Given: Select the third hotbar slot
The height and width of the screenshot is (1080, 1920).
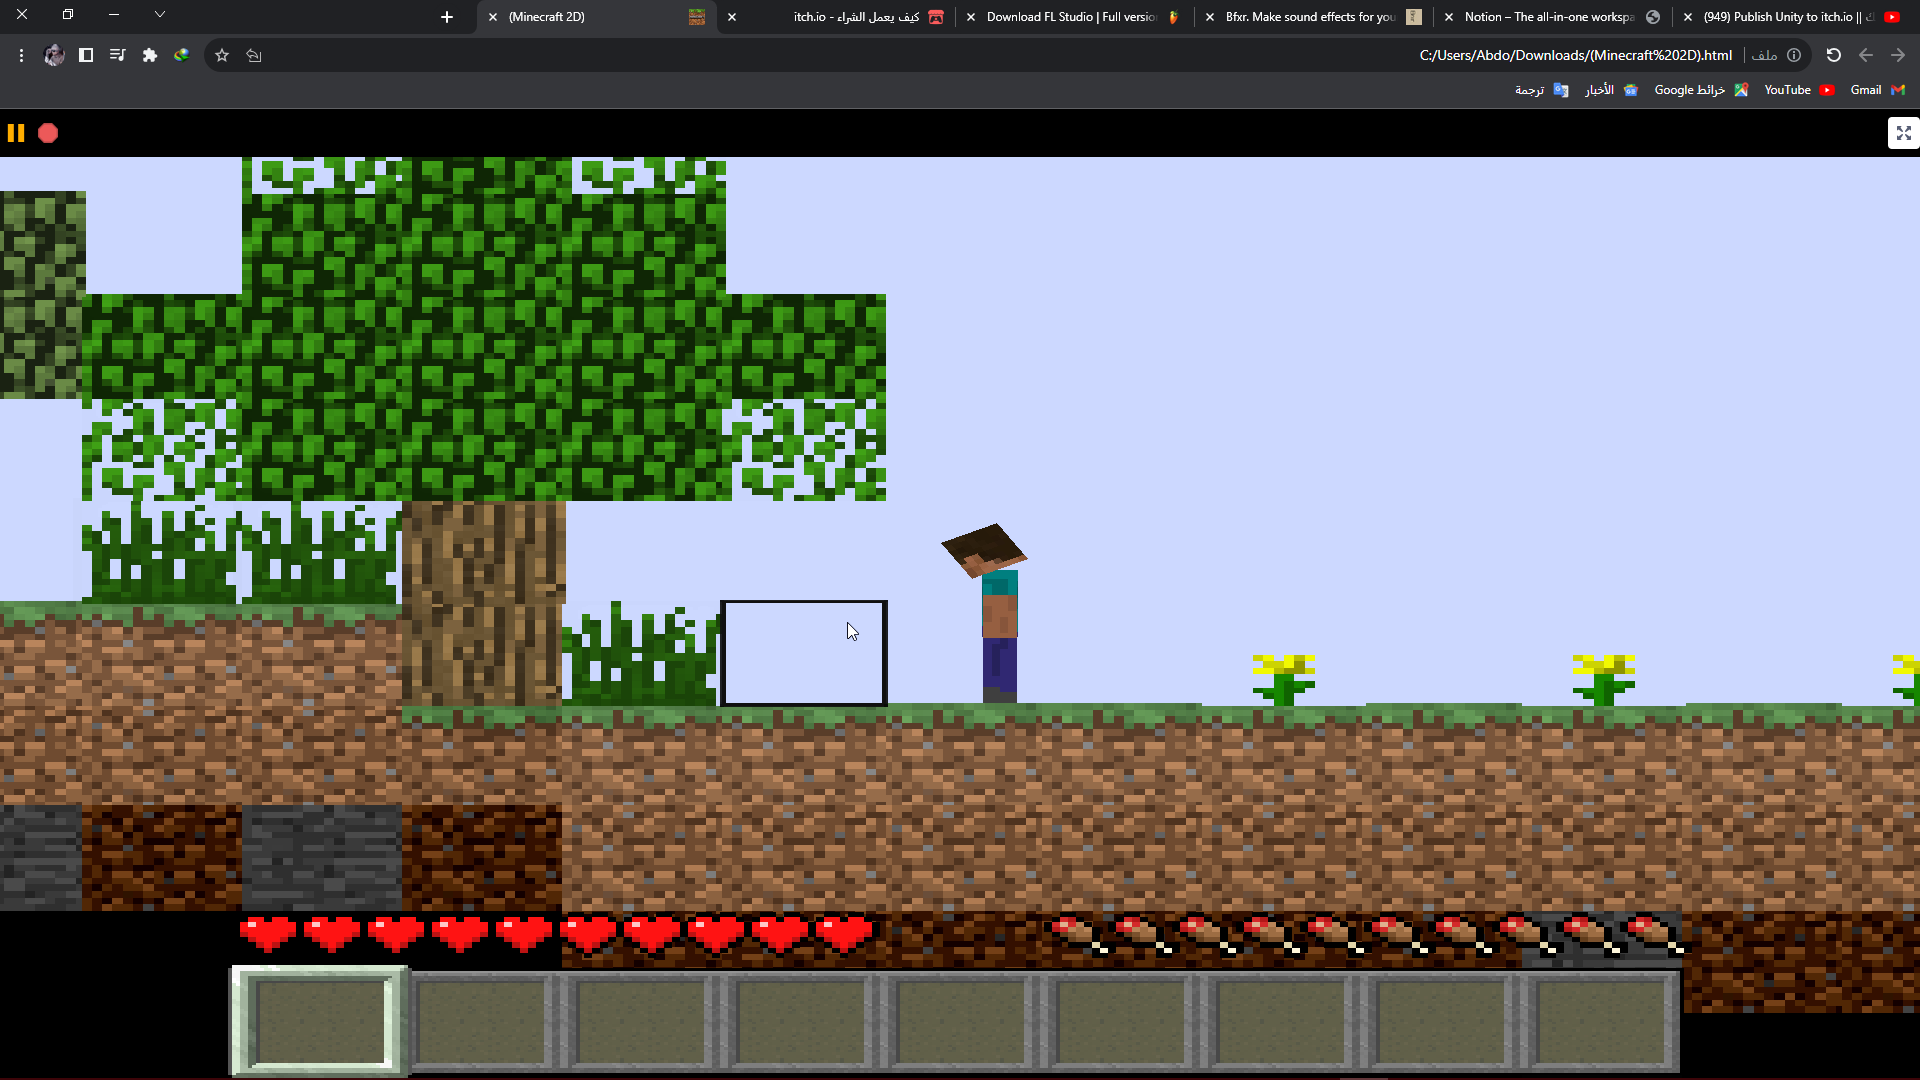Looking at the screenshot, I should 641,1021.
